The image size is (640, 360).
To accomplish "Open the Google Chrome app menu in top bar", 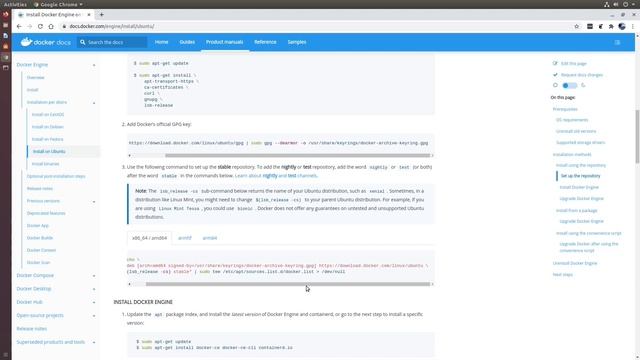I will click(x=58, y=4).
